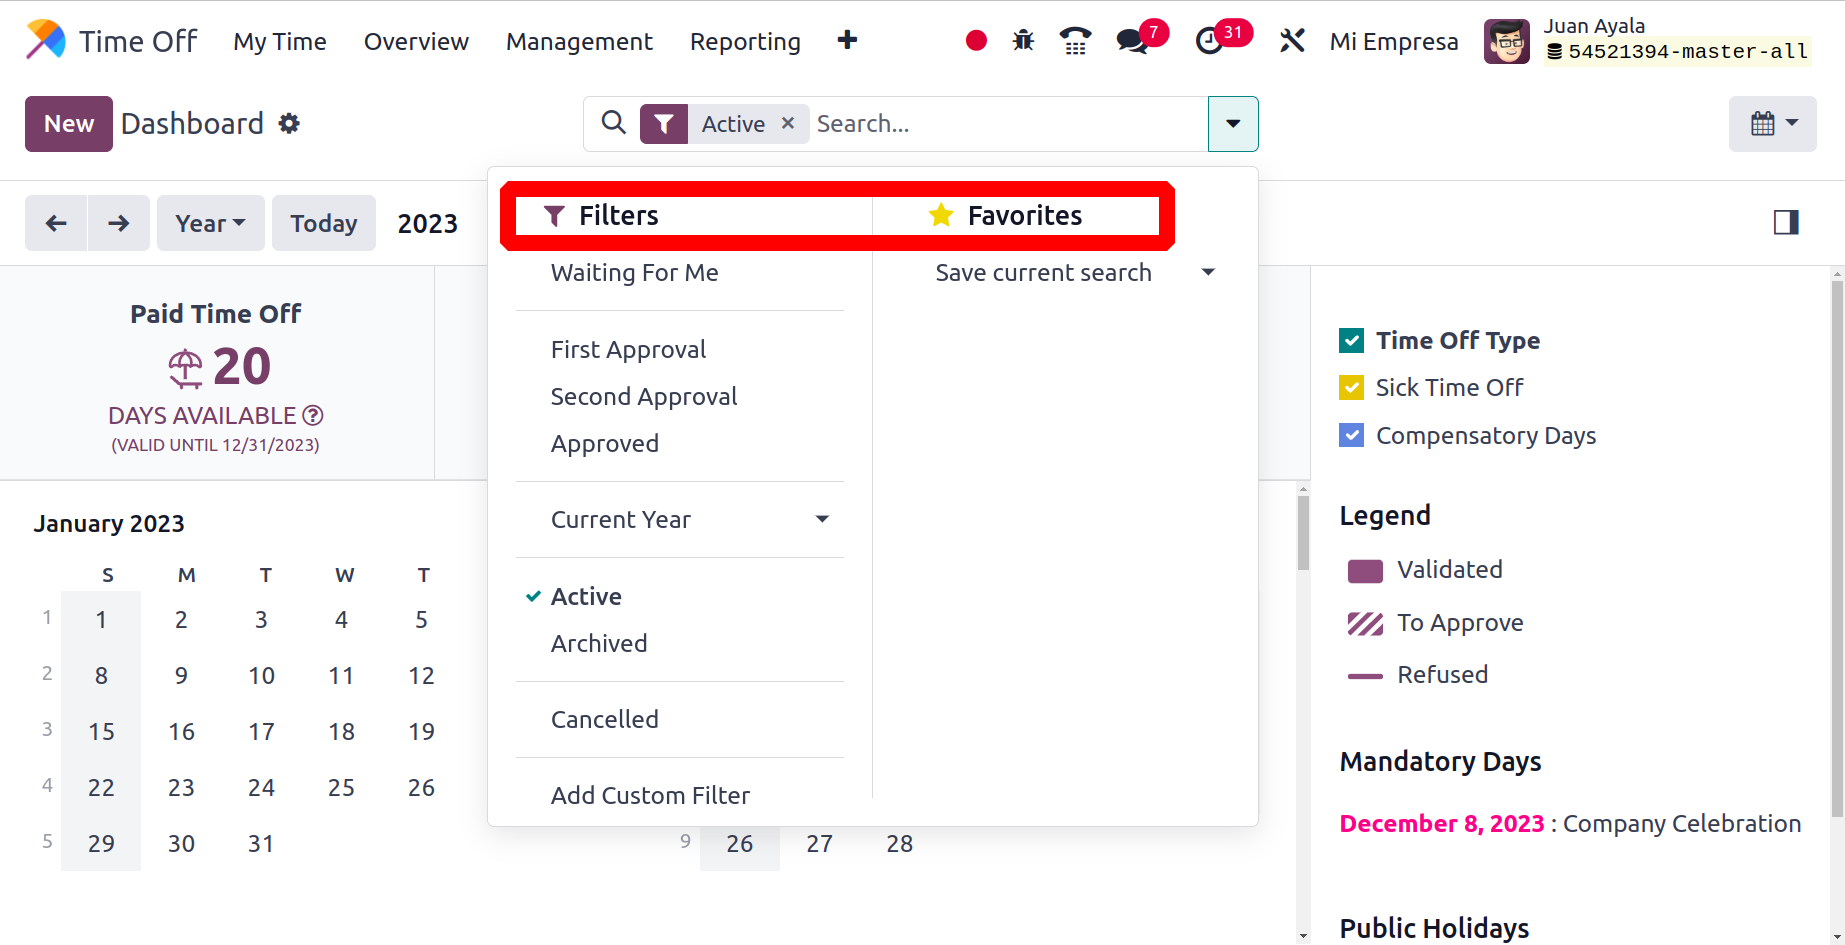Toggle the Sick Time Off checkbox

[x=1351, y=388]
